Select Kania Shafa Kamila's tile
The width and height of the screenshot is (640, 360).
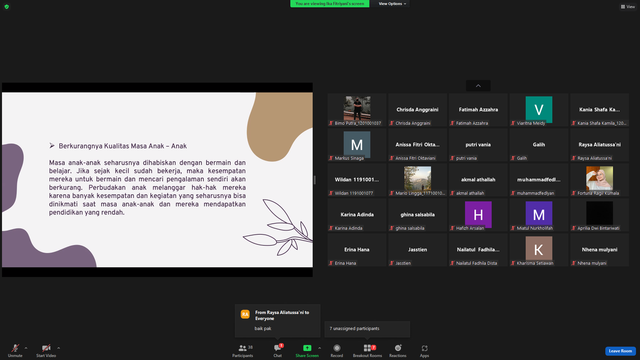pos(599,110)
